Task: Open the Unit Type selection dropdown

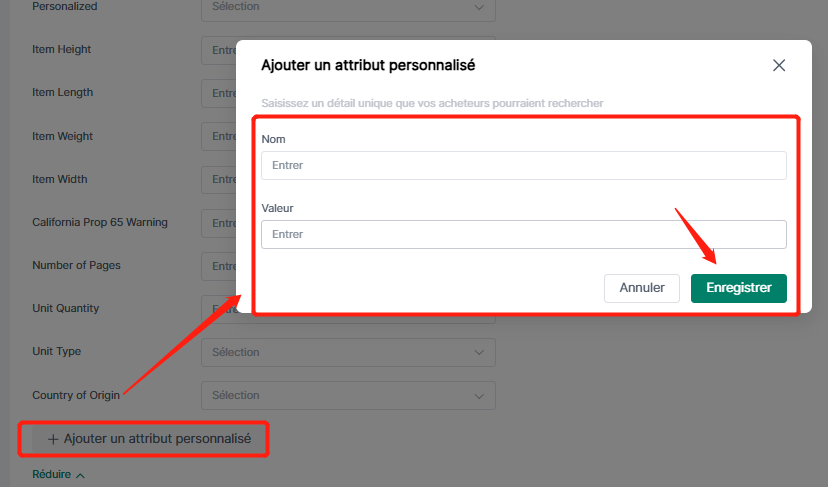Action: (x=347, y=352)
